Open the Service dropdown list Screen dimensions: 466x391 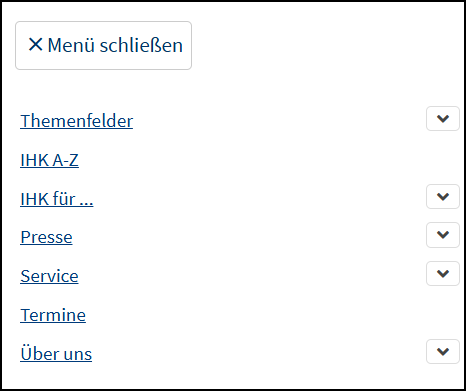[x=443, y=274]
